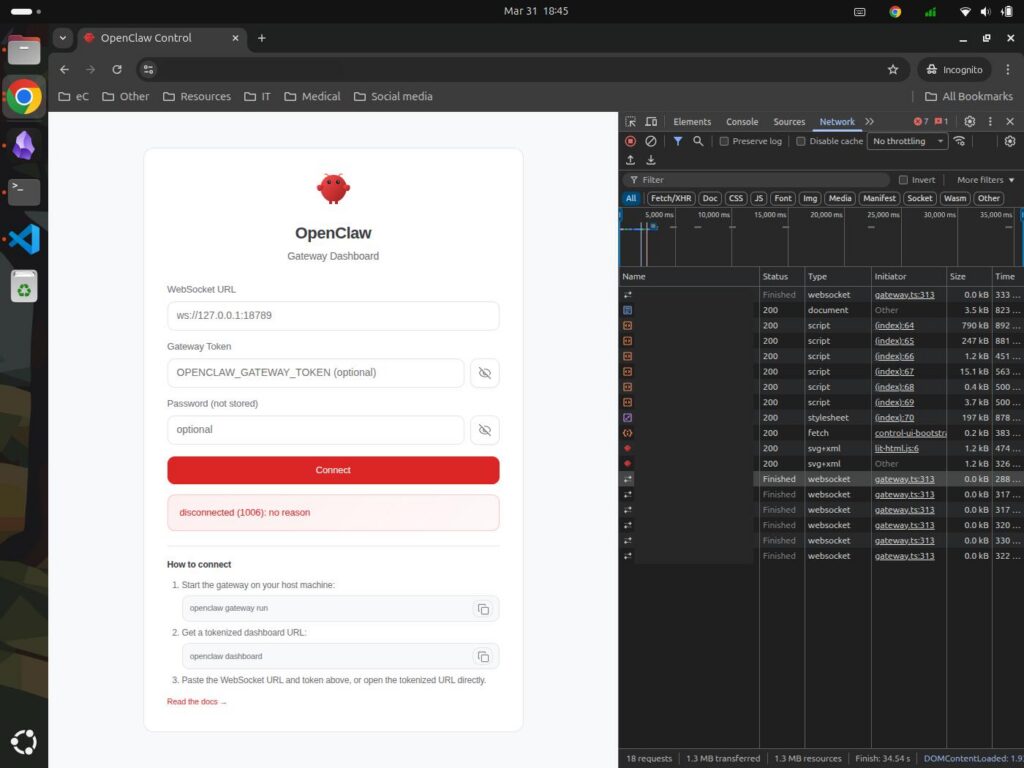The width and height of the screenshot is (1024, 768).
Task: Stop recording the network log
Action: (x=630, y=141)
